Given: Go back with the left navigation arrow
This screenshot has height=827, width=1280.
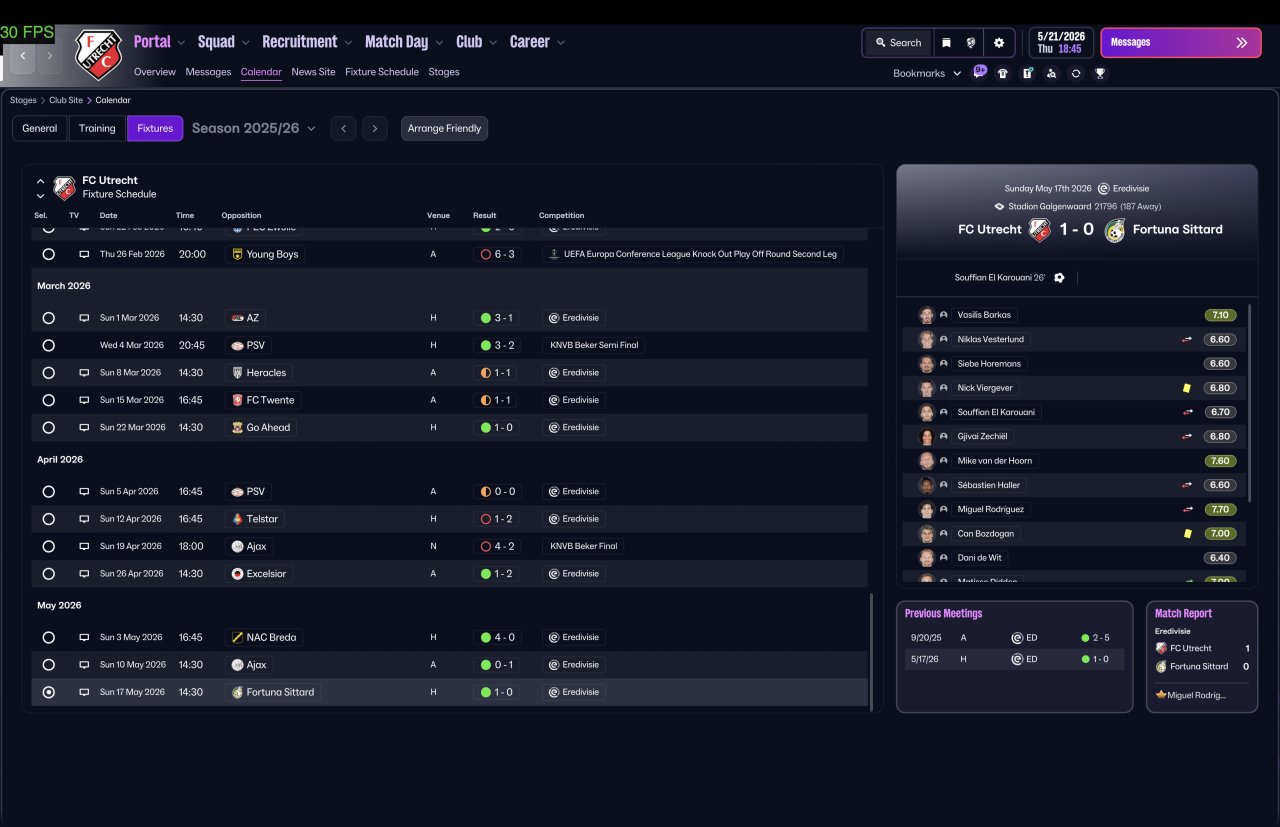Looking at the screenshot, I should pos(23,57).
